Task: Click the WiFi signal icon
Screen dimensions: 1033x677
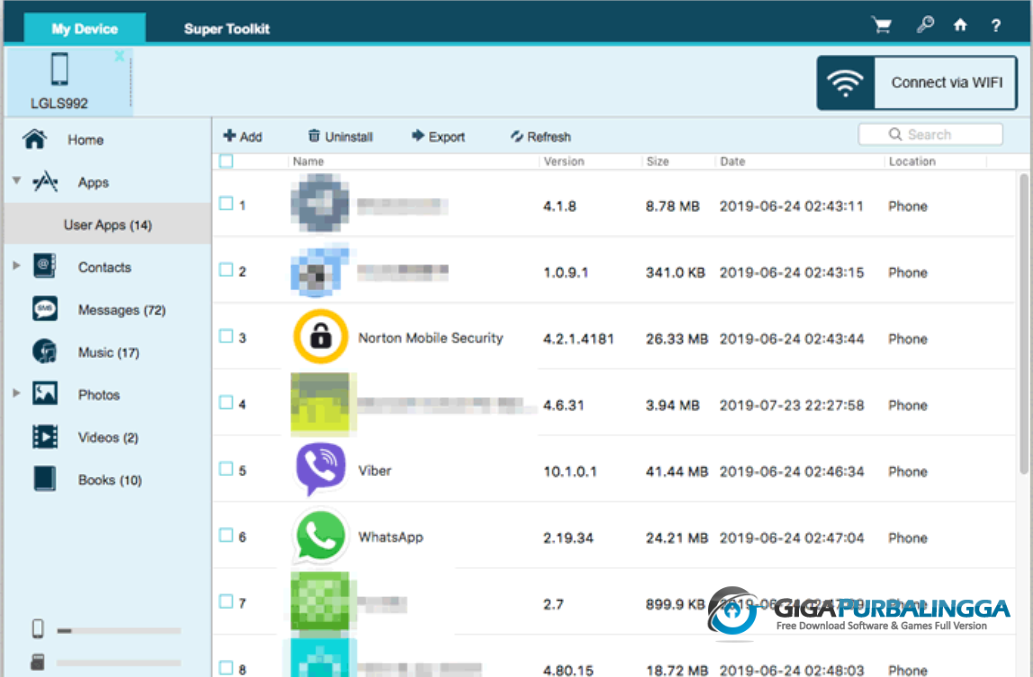Action: [x=845, y=83]
